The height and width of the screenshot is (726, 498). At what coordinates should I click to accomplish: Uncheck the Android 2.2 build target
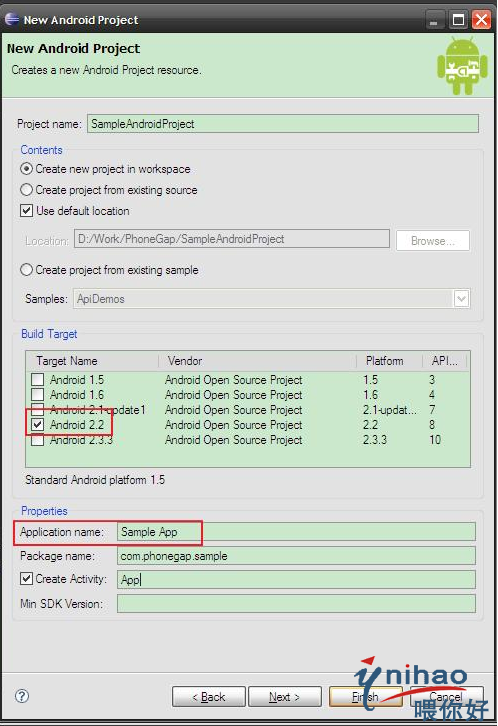(x=37, y=425)
